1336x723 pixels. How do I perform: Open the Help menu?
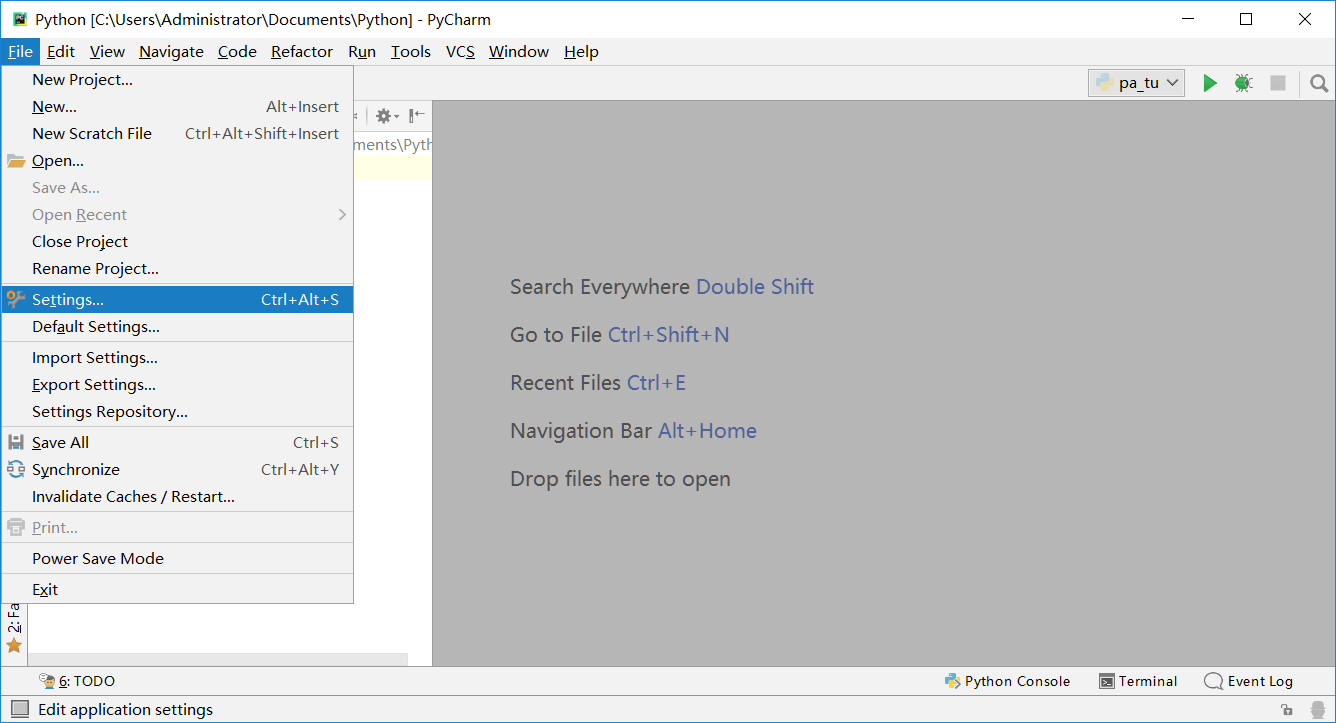click(x=581, y=52)
